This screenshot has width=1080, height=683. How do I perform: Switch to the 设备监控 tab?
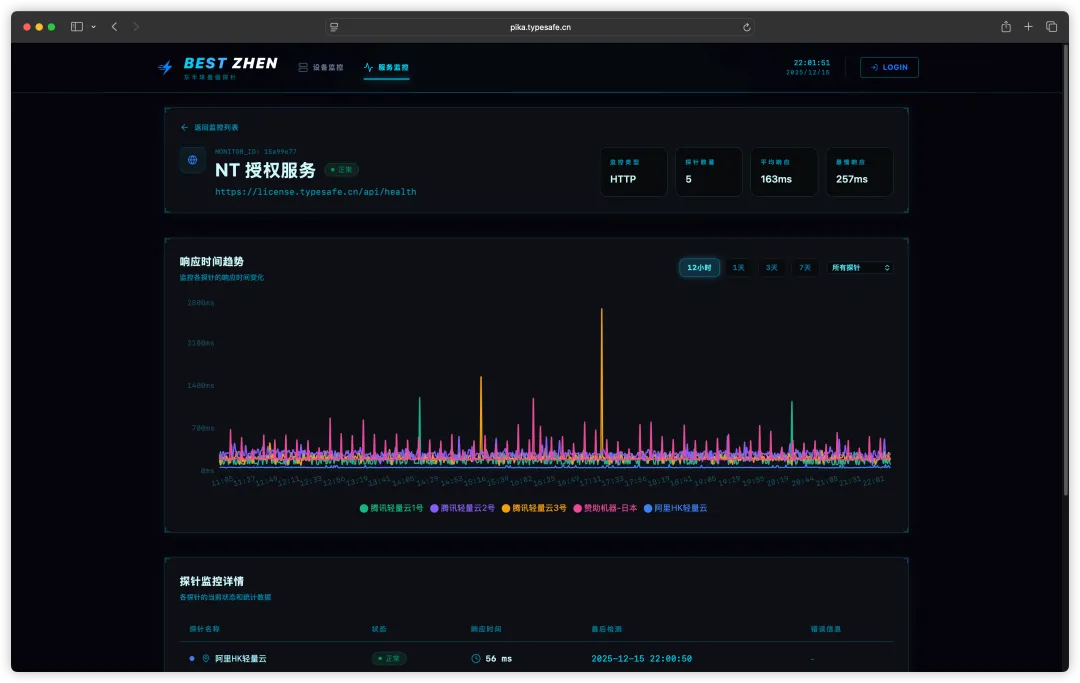pos(321,67)
